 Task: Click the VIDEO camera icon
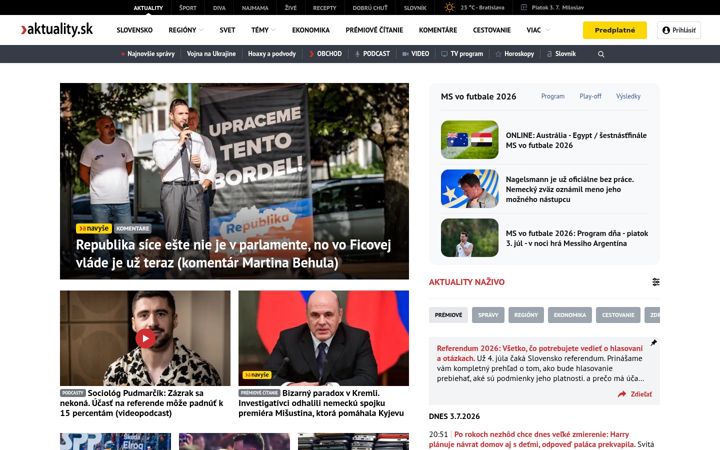(x=405, y=54)
